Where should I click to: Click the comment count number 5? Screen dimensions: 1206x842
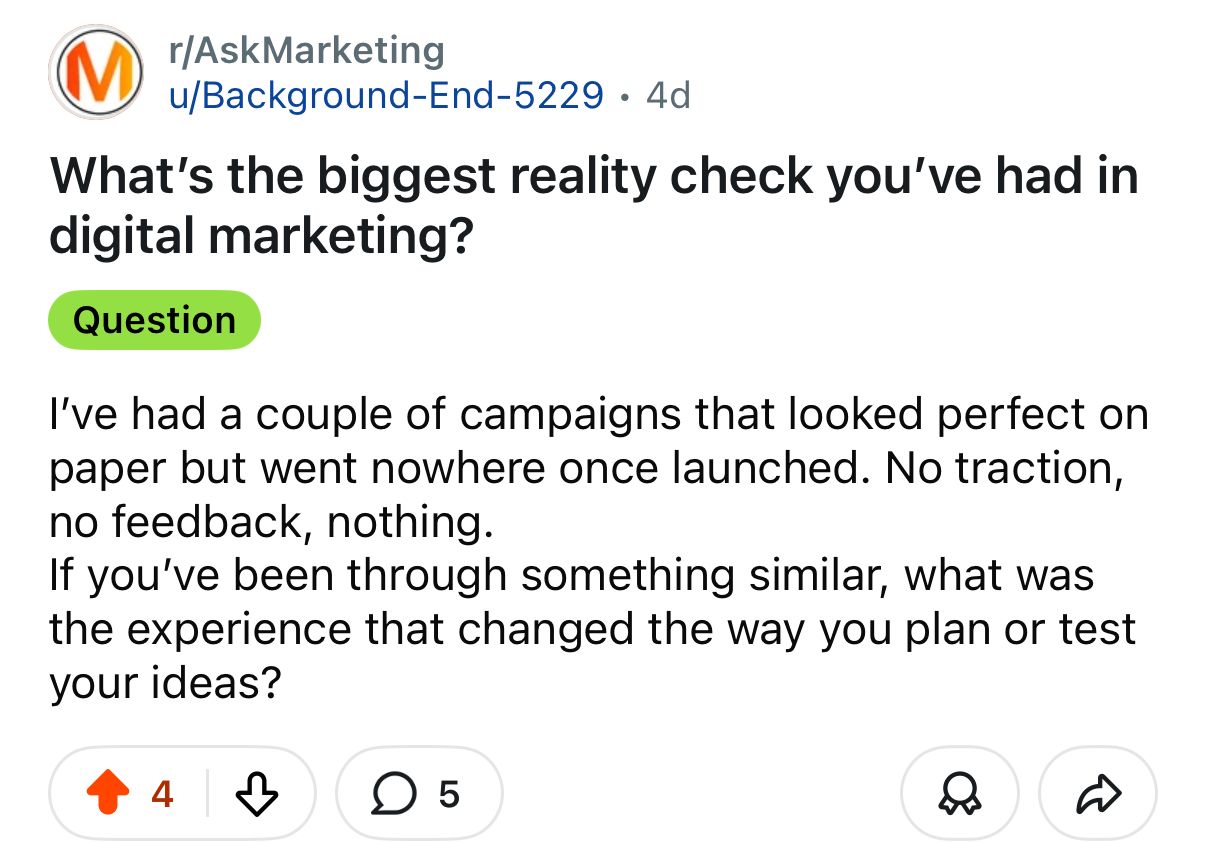(x=449, y=794)
